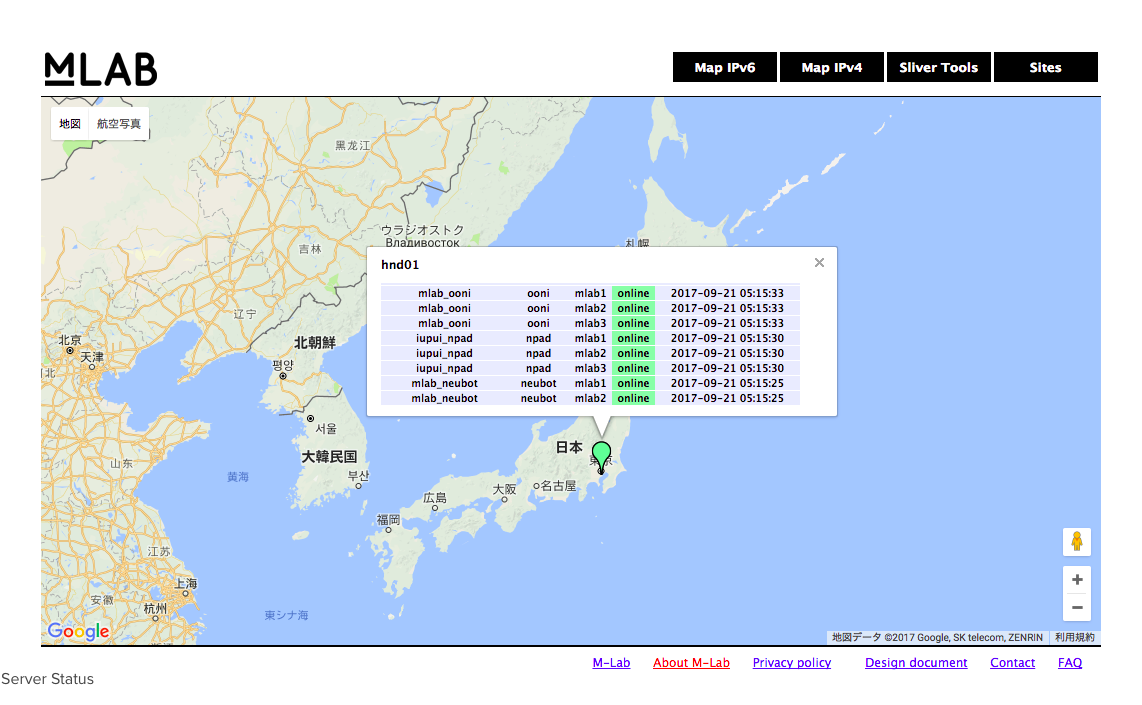Zoom out on the map
This screenshot has height=705, width=1142.
pos(1076,607)
